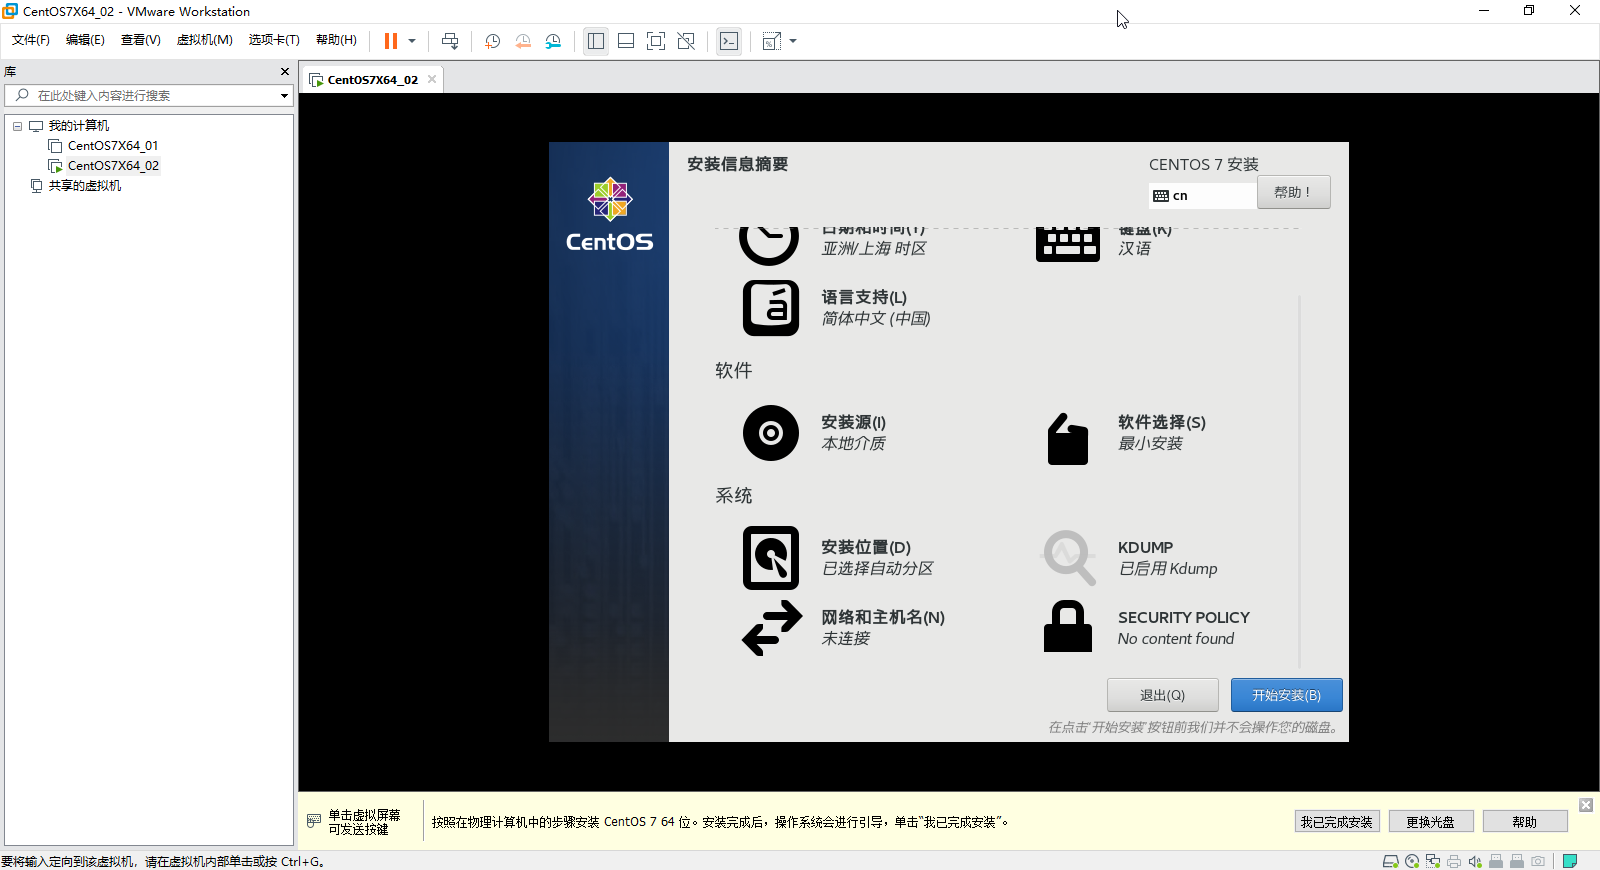The height and width of the screenshot is (870, 1600).
Task: Click the installer summary vertical scrollbar
Action: pos(1299,482)
